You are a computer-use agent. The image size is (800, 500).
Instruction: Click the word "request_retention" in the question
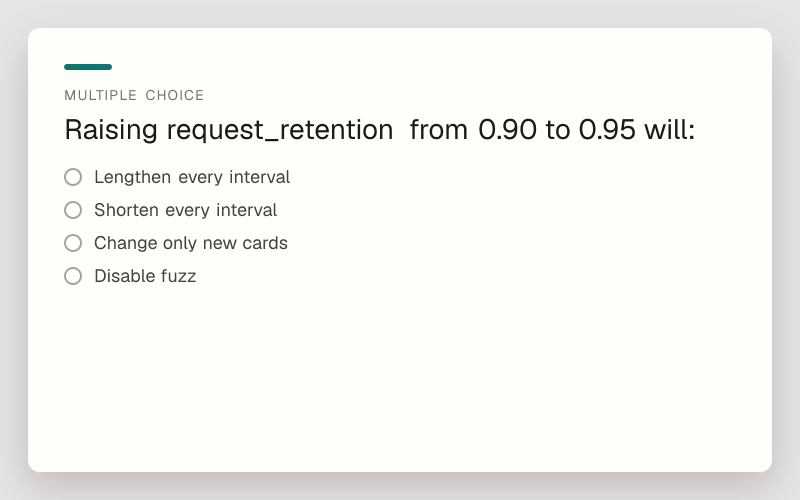click(x=280, y=130)
